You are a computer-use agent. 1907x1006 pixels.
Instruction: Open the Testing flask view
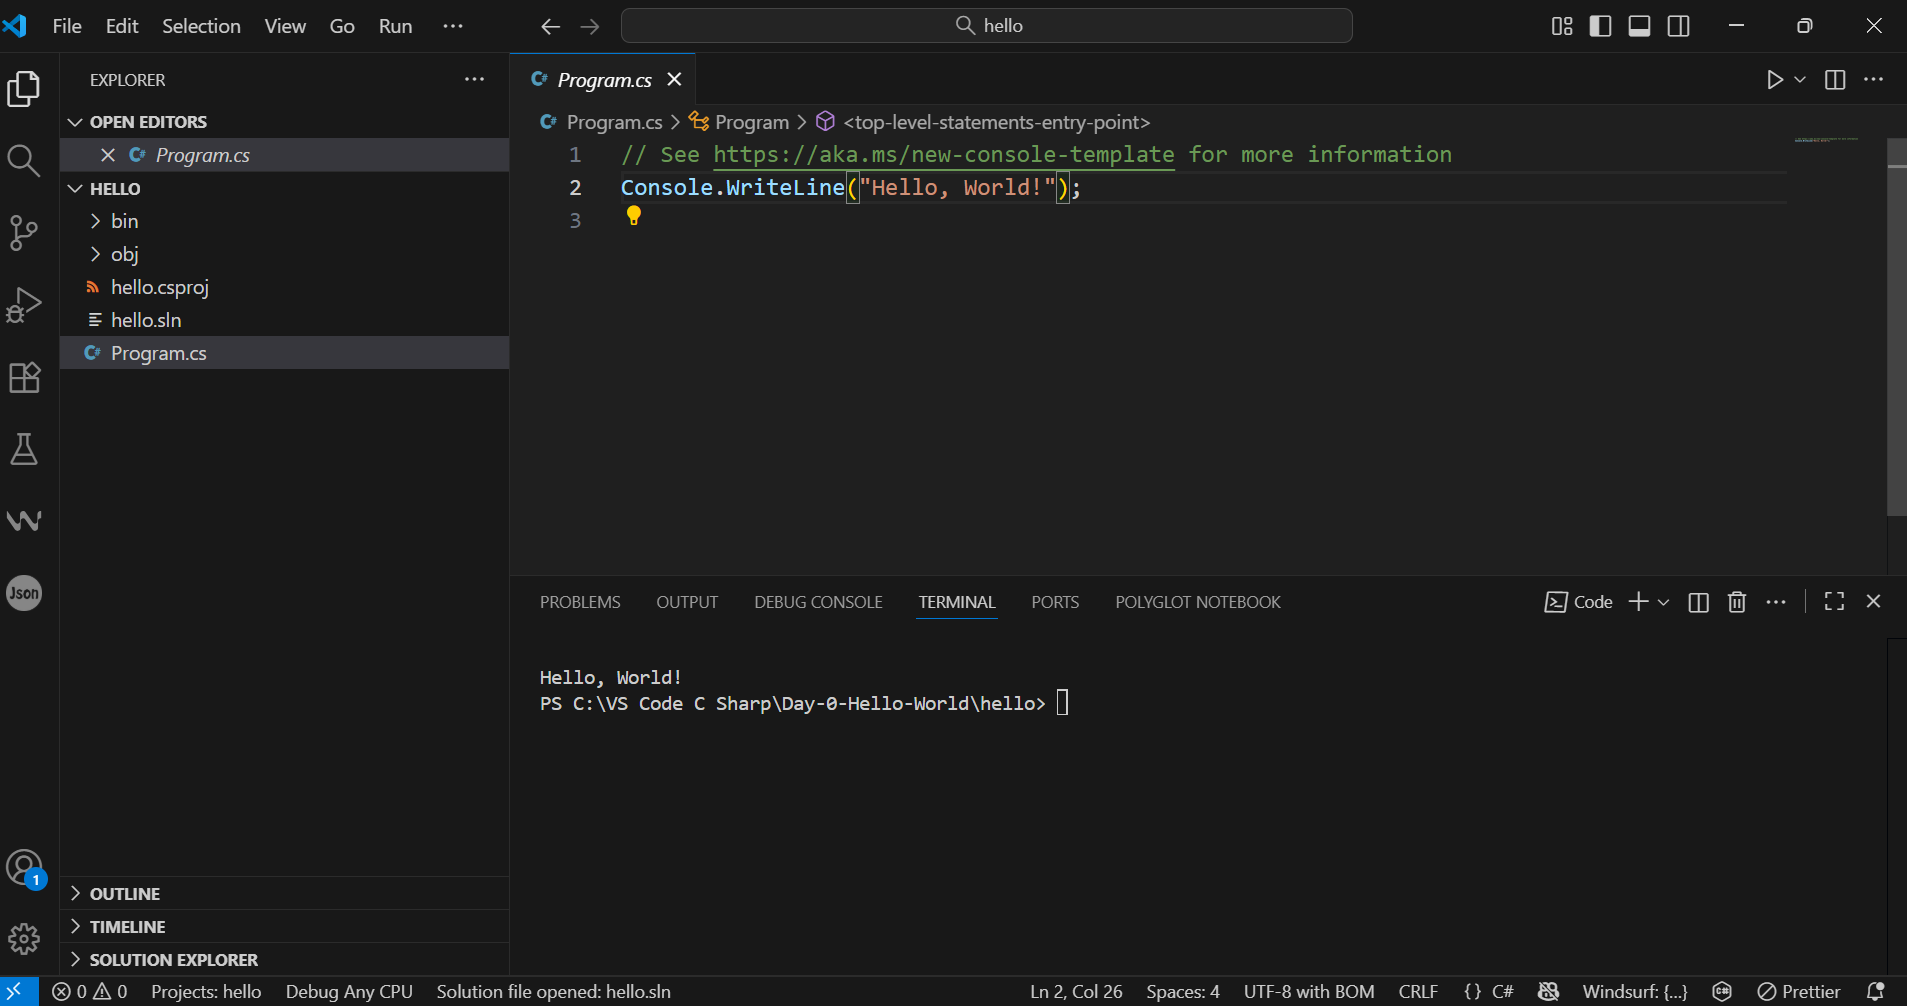pos(23,449)
